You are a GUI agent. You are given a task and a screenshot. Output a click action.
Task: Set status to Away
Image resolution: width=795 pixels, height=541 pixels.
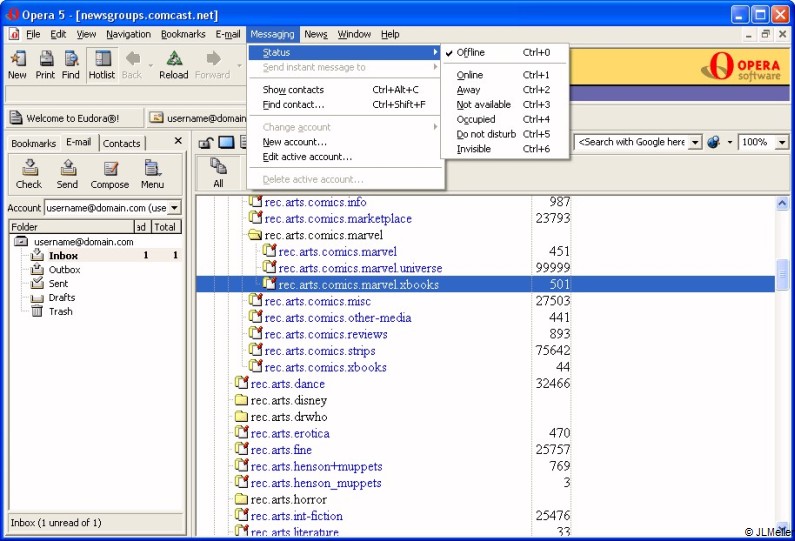click(x=504, y=90)
